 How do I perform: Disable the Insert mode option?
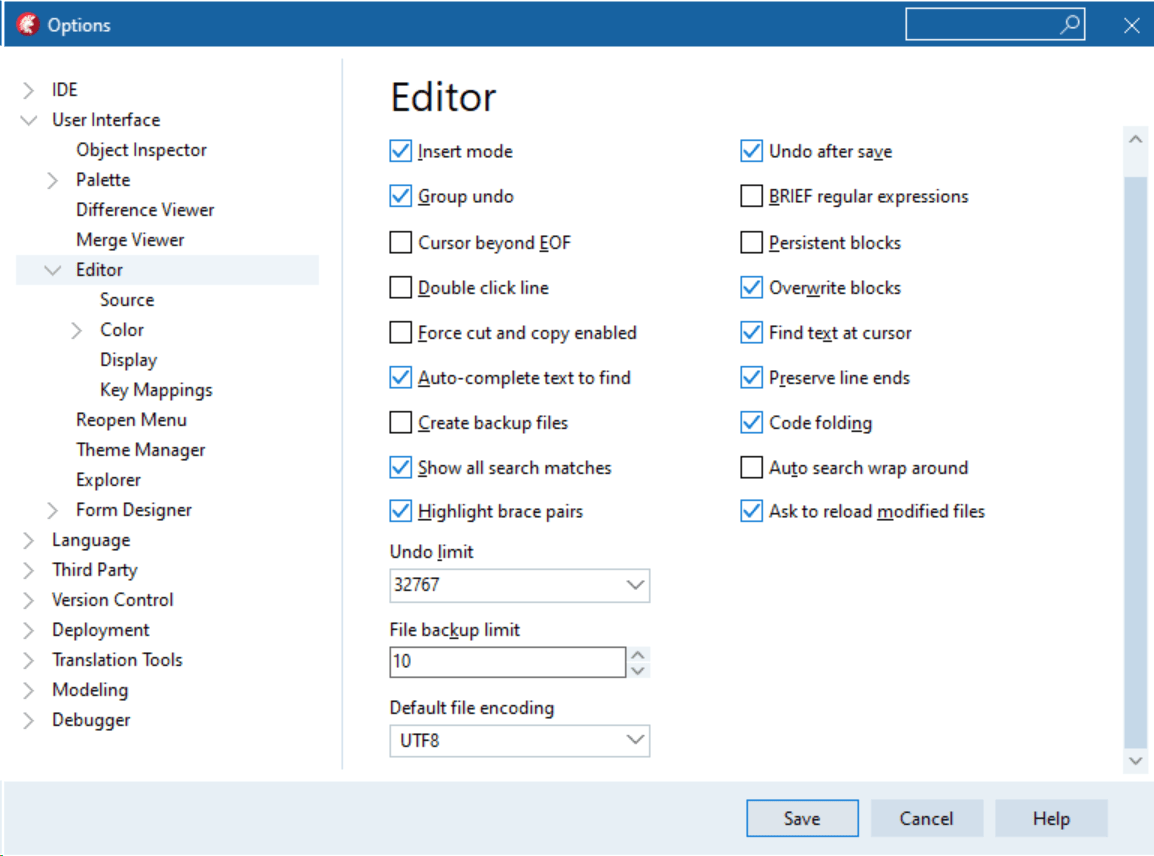[x=399, y=151]
